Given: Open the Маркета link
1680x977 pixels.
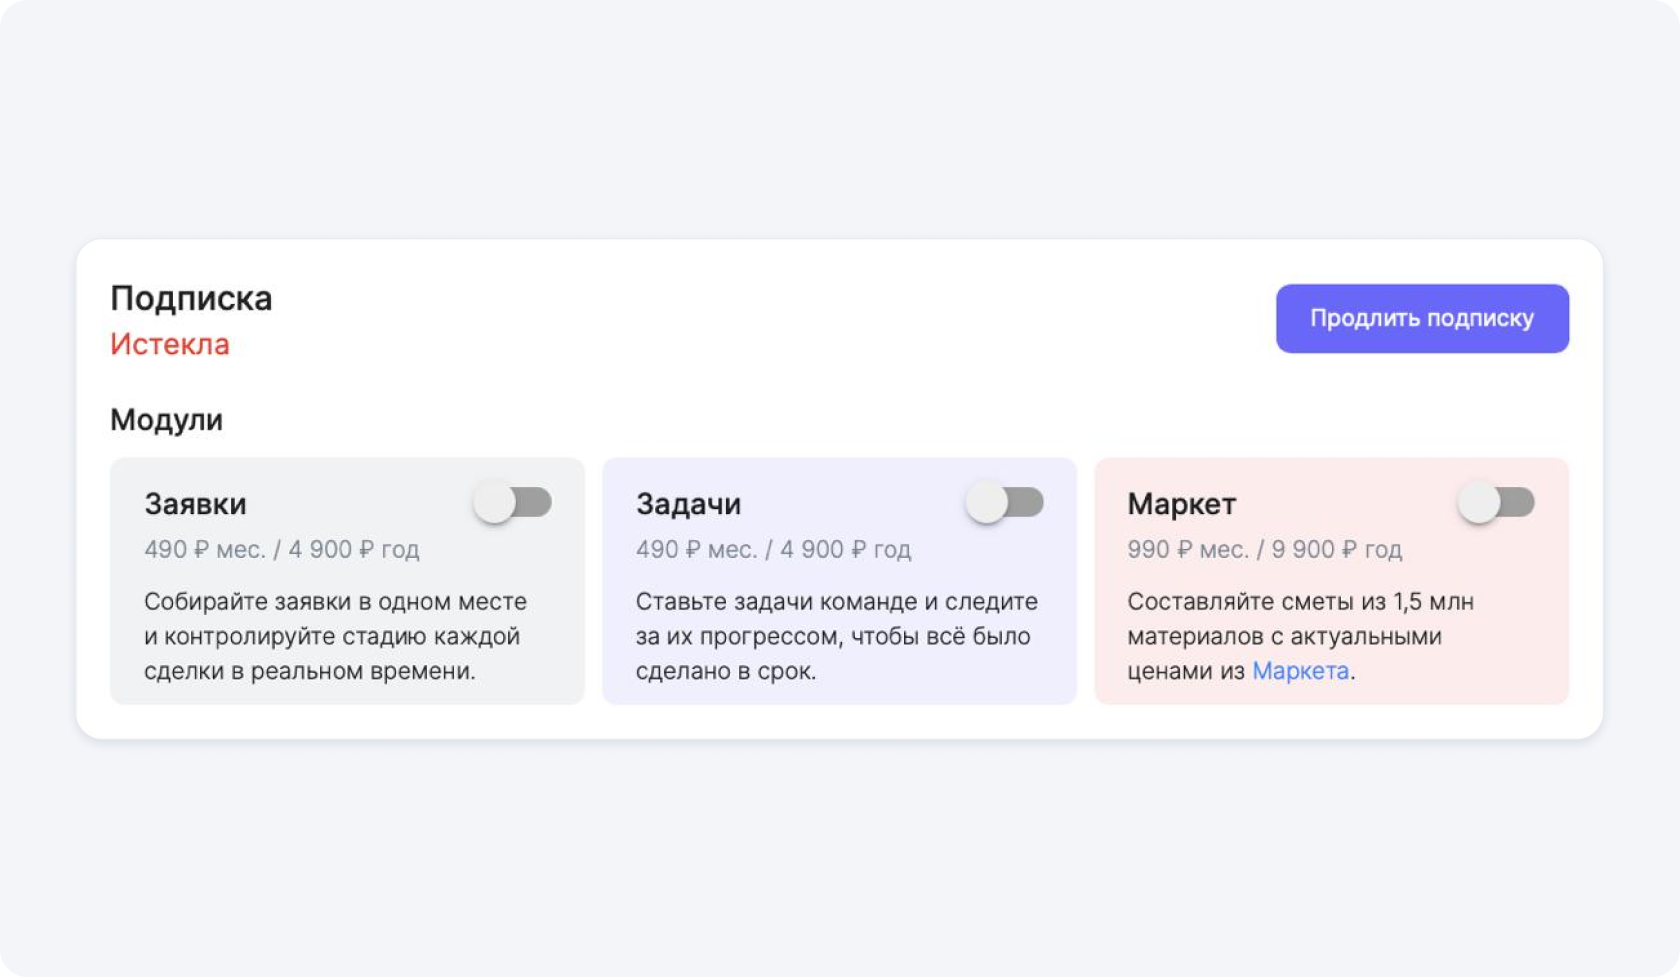Looking at the screenshot, I should tap(1298, 671).
